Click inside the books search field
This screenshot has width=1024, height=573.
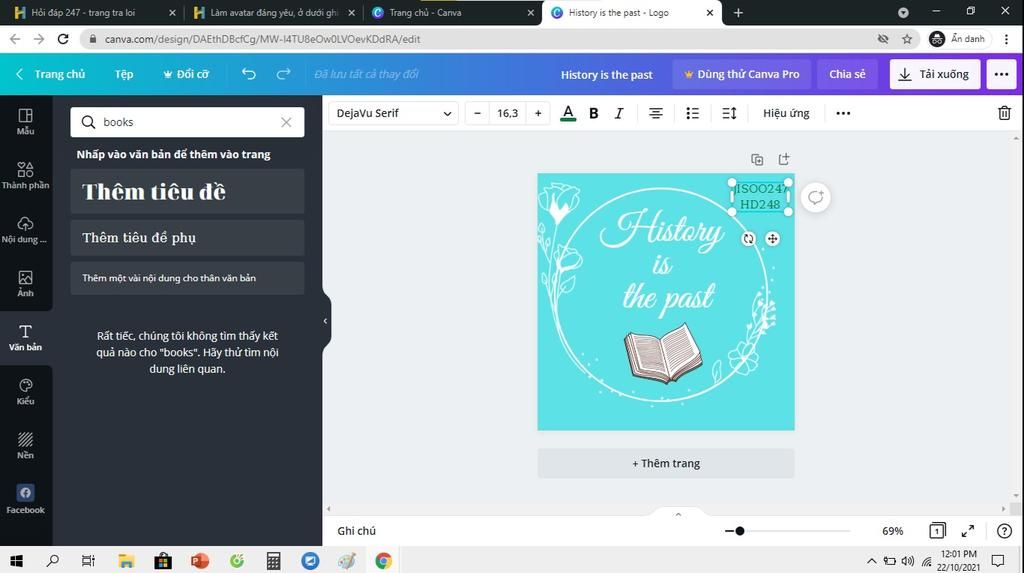[x=187, y=122]
